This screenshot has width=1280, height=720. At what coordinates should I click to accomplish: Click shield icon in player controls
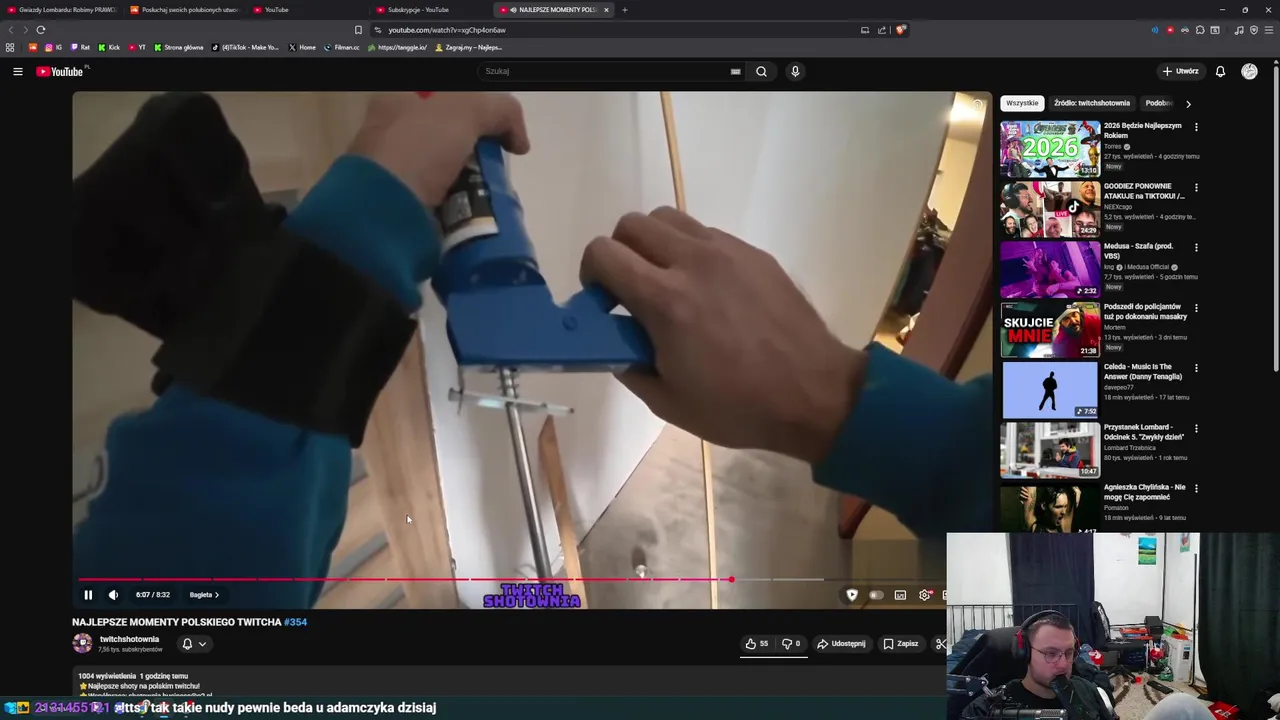click(x=852, y=595)
